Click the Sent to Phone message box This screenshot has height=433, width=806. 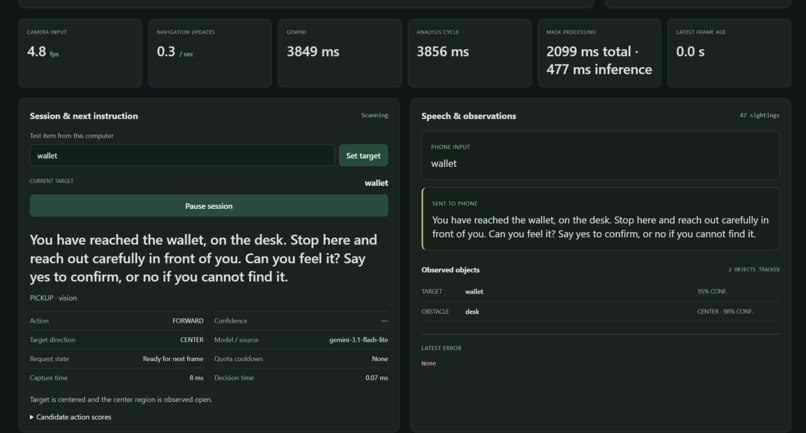[x=600, y=219]
